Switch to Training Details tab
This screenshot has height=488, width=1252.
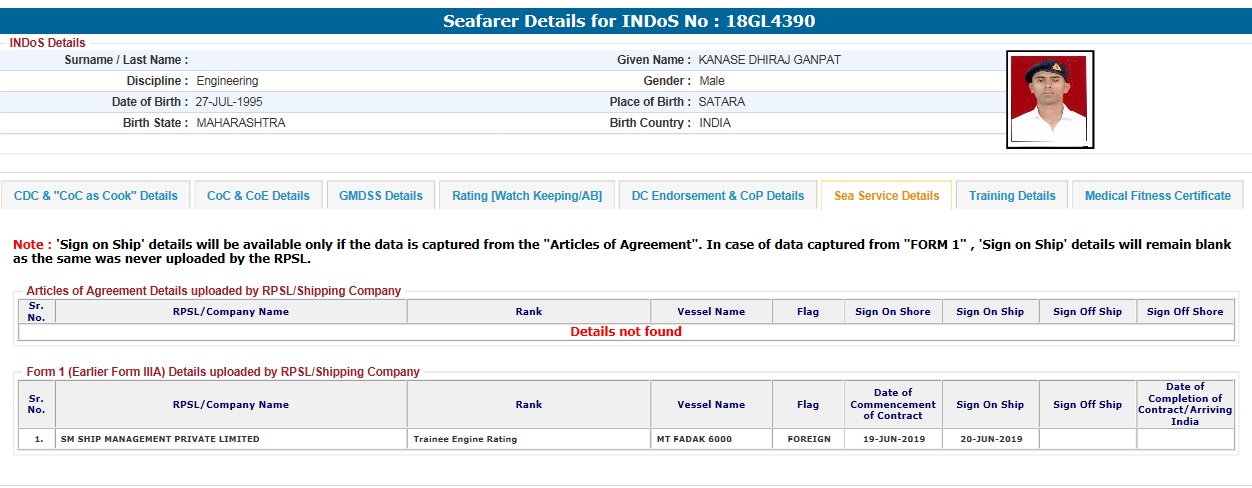[1012, 196]
